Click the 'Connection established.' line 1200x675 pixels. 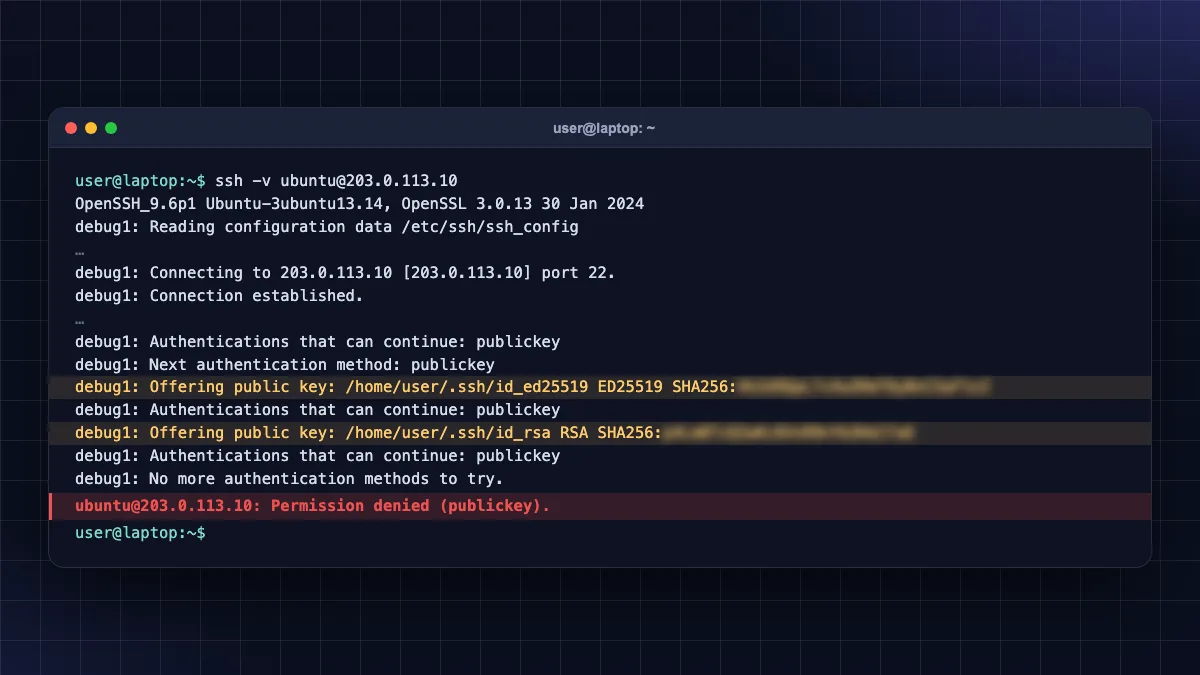[219, 296]
